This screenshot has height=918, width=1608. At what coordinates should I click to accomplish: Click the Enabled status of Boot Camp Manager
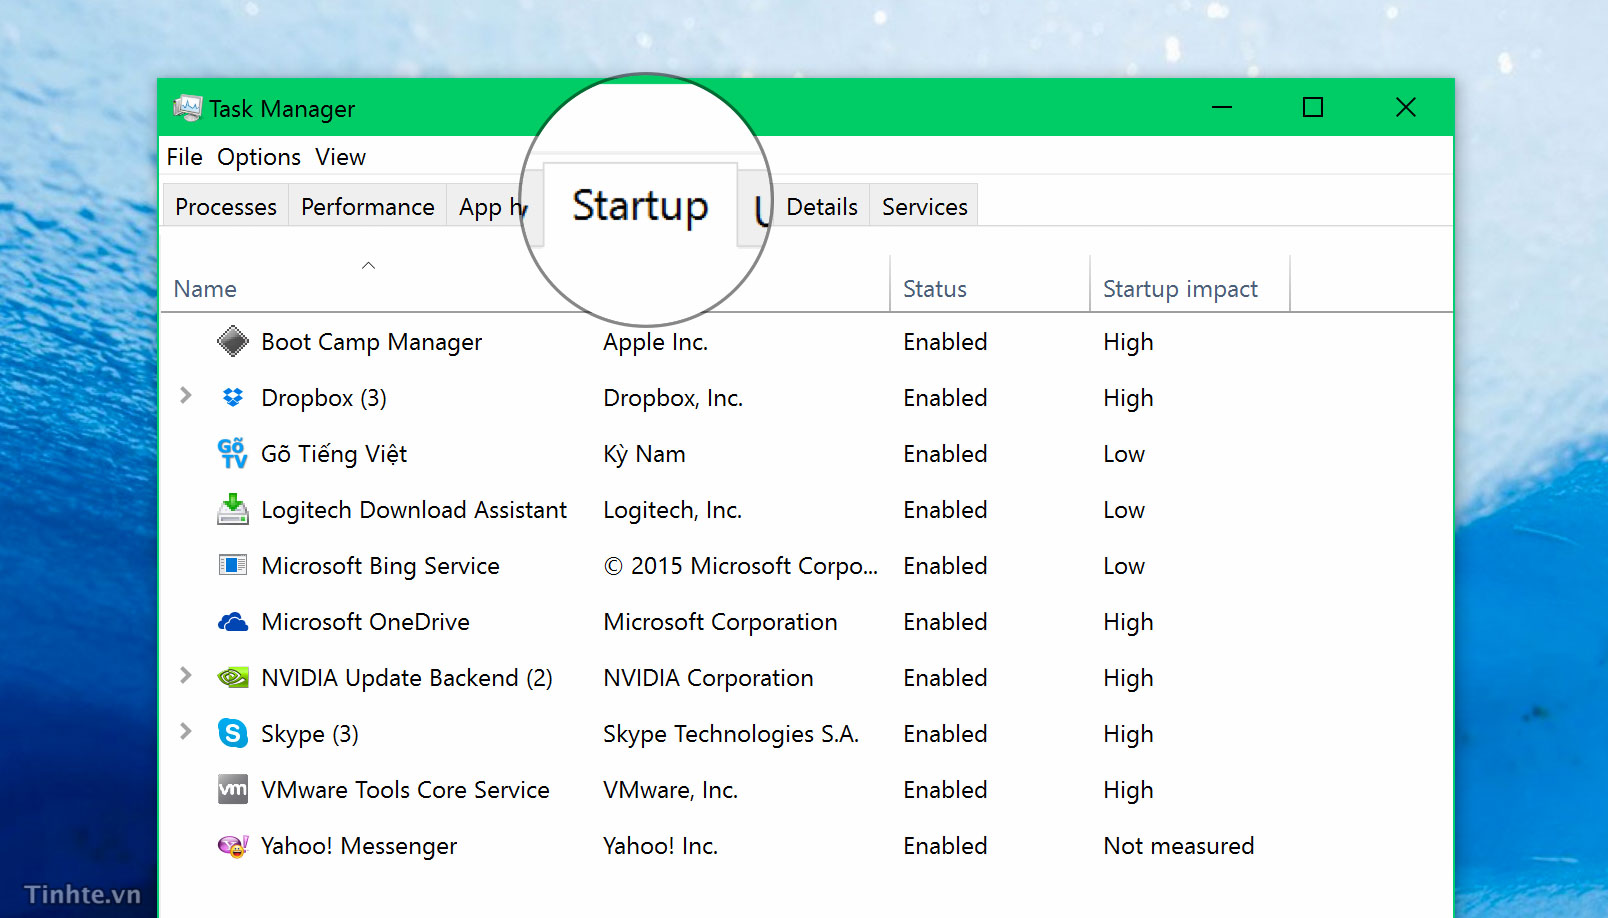(x=945, y=342)
